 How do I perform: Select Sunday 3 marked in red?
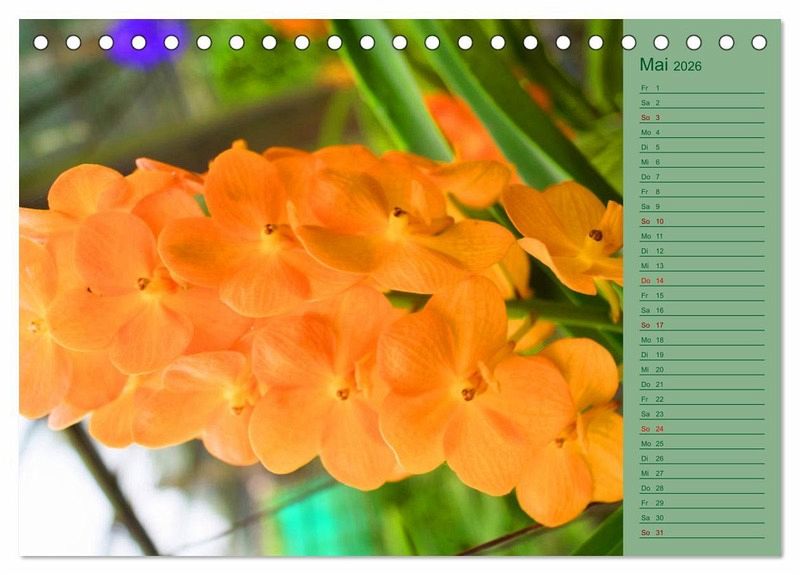pyautogui.click(x=700, y=117)
